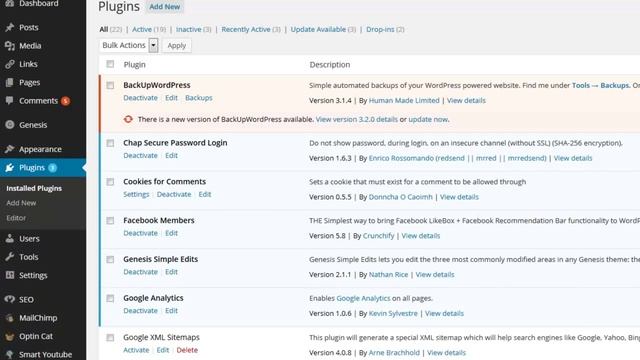
Task: Click the Settings icon in sidebar
Action: pos(10,275)
